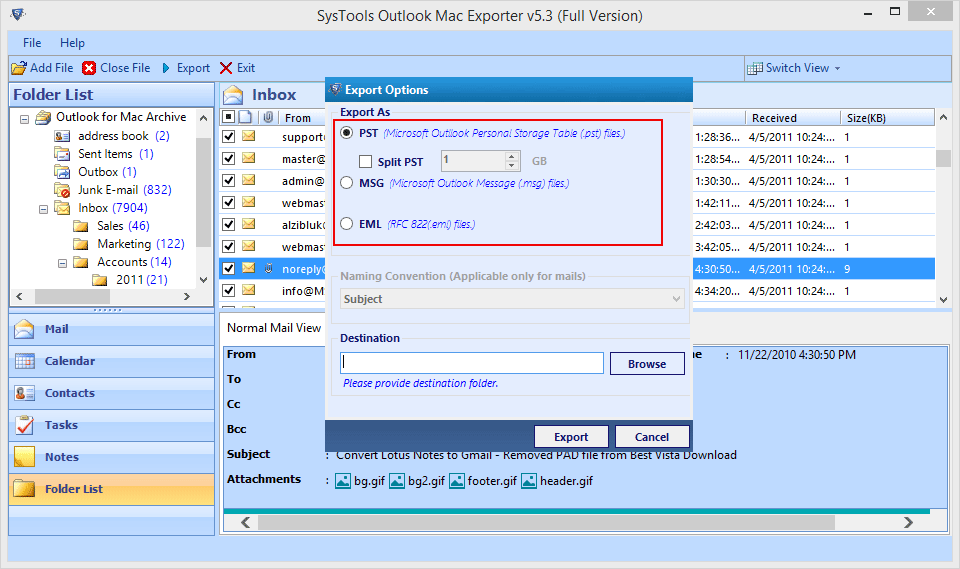
Task: Click the From column header
Action: click(302, 118)
